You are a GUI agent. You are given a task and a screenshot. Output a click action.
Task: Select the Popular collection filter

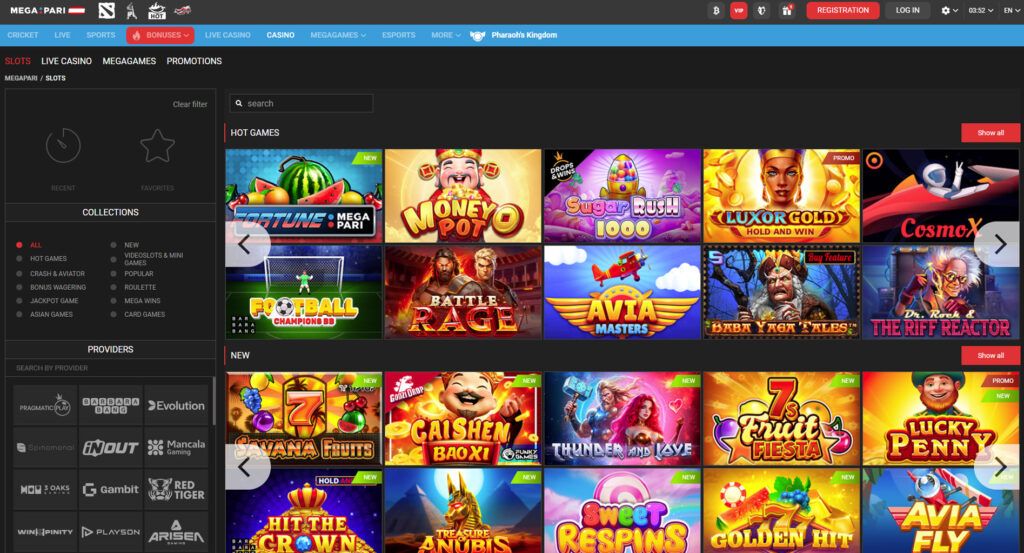point(132,274)
